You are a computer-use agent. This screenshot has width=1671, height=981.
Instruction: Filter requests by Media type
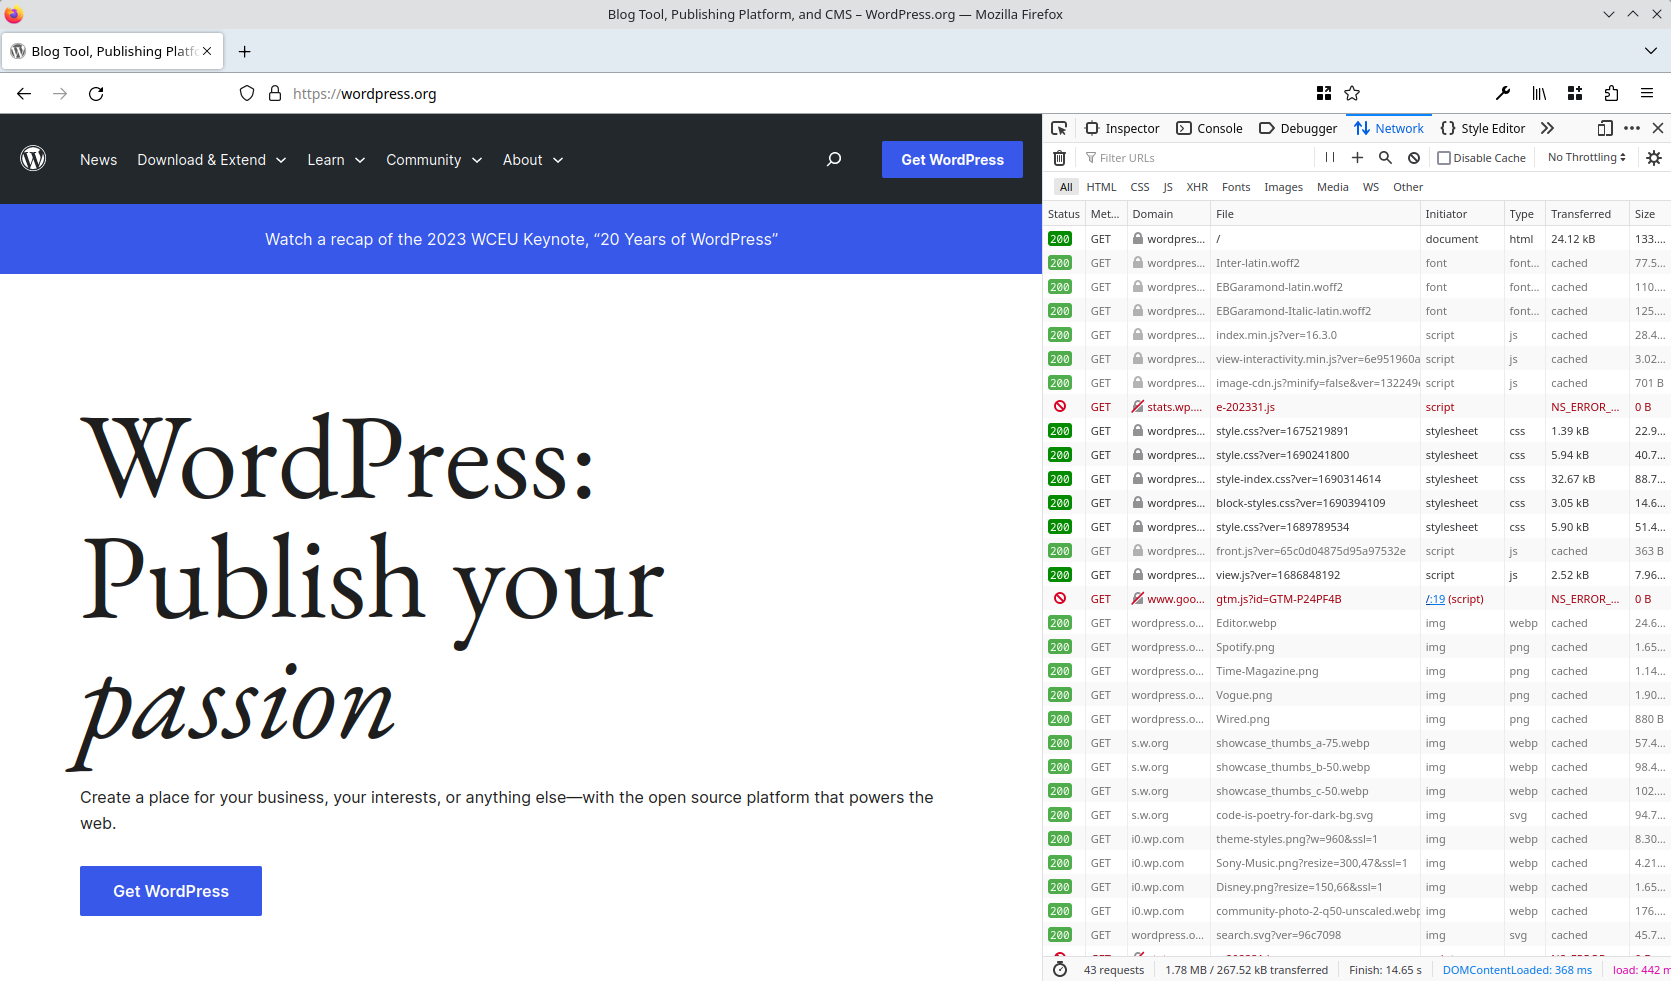click(1332, 187)
